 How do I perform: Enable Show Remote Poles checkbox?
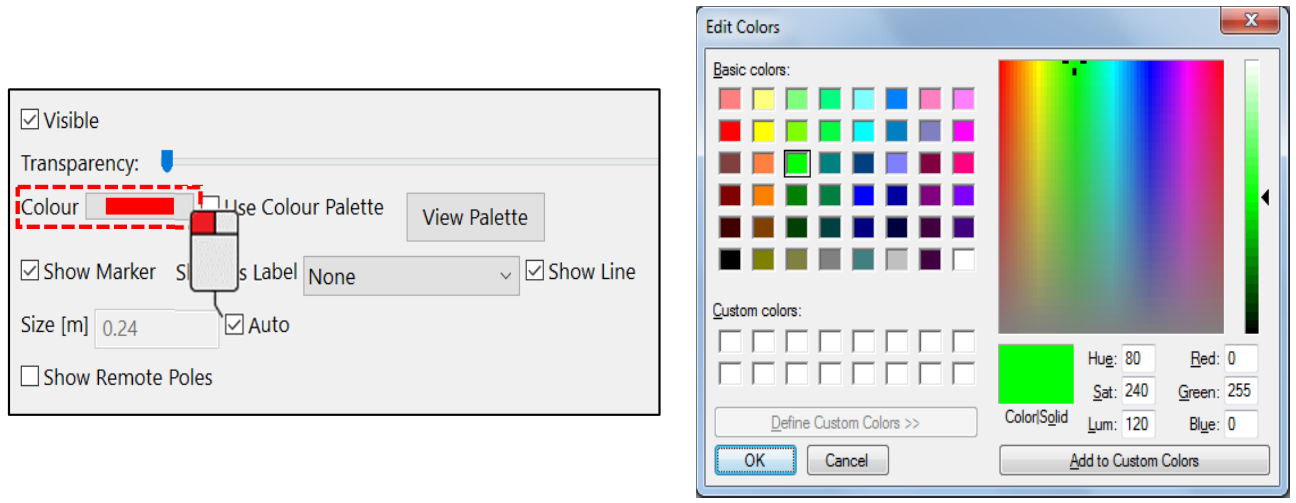30,377
